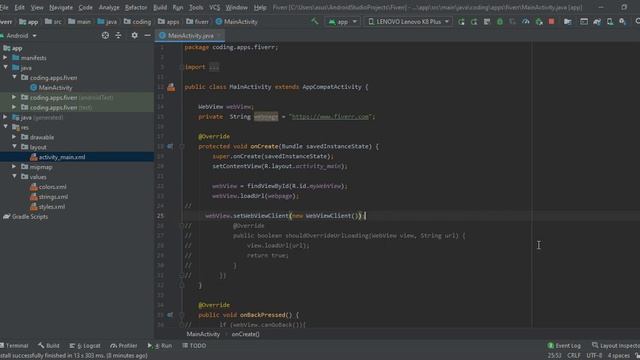The width and height of the screenshot is (640, 360).
Task: Open the Build tool window
Action: coord(49,346)
